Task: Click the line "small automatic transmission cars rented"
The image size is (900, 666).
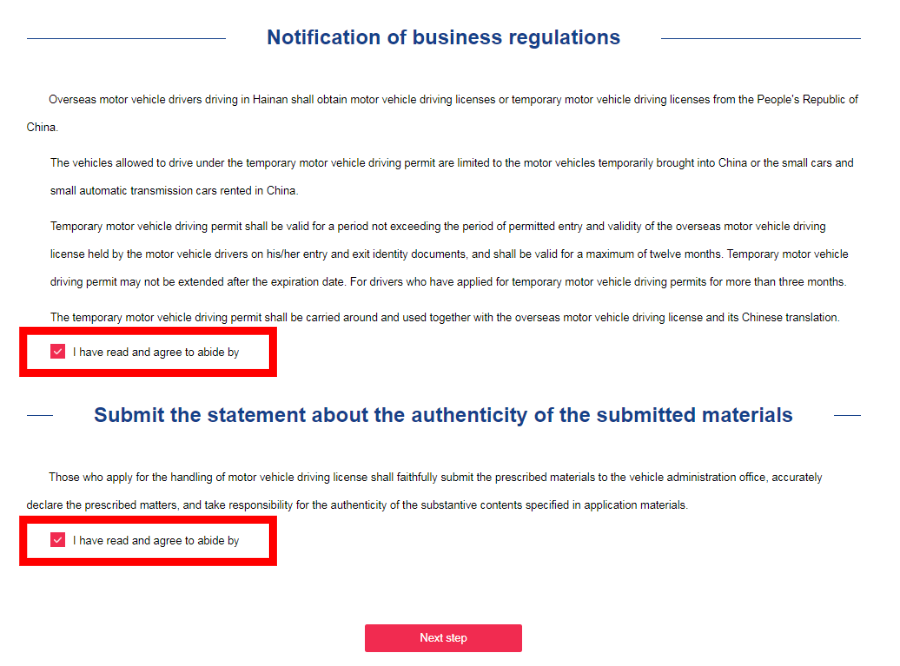Action: coord(174,190)
